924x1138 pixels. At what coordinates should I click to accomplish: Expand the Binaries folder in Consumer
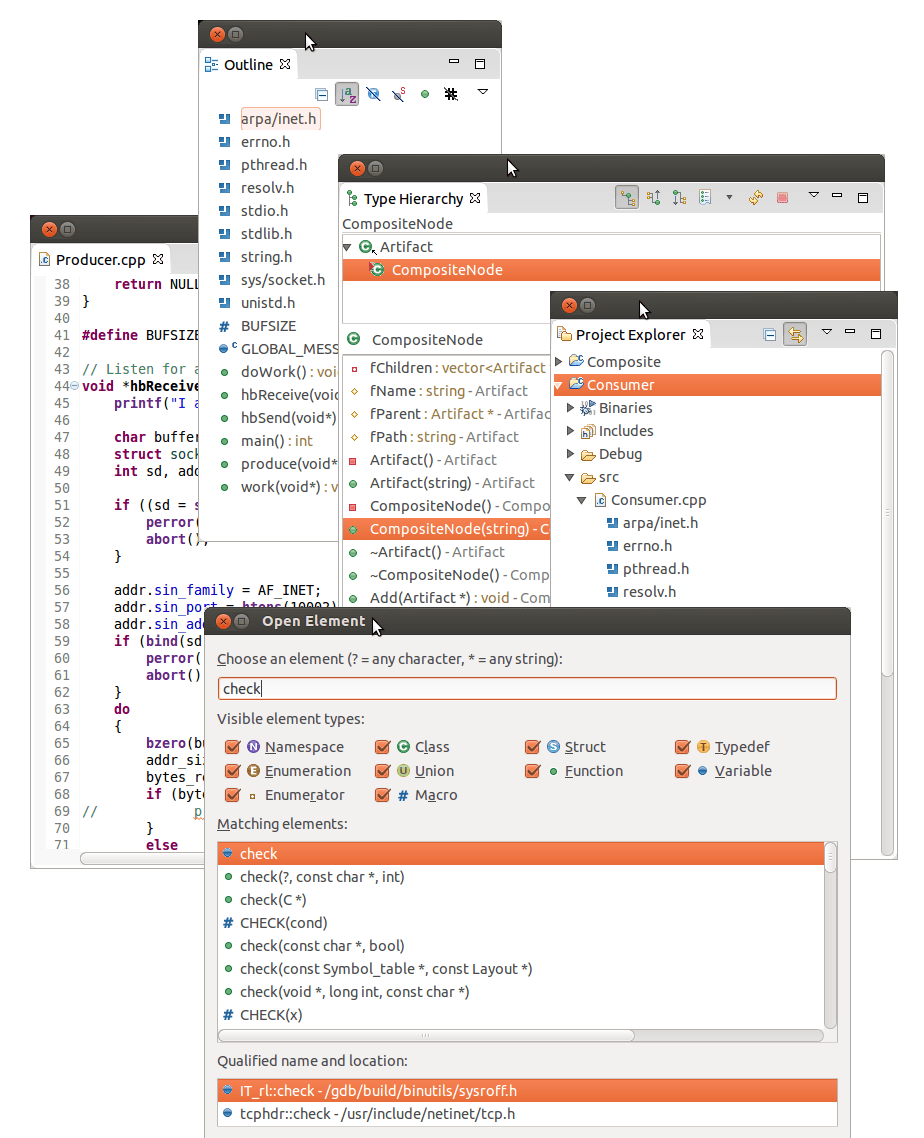click(571, 408)
